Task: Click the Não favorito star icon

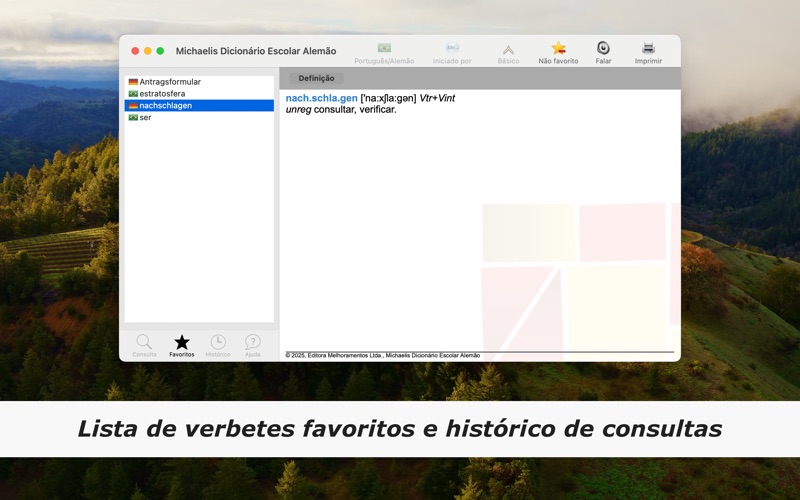Action: pos(558,48)
